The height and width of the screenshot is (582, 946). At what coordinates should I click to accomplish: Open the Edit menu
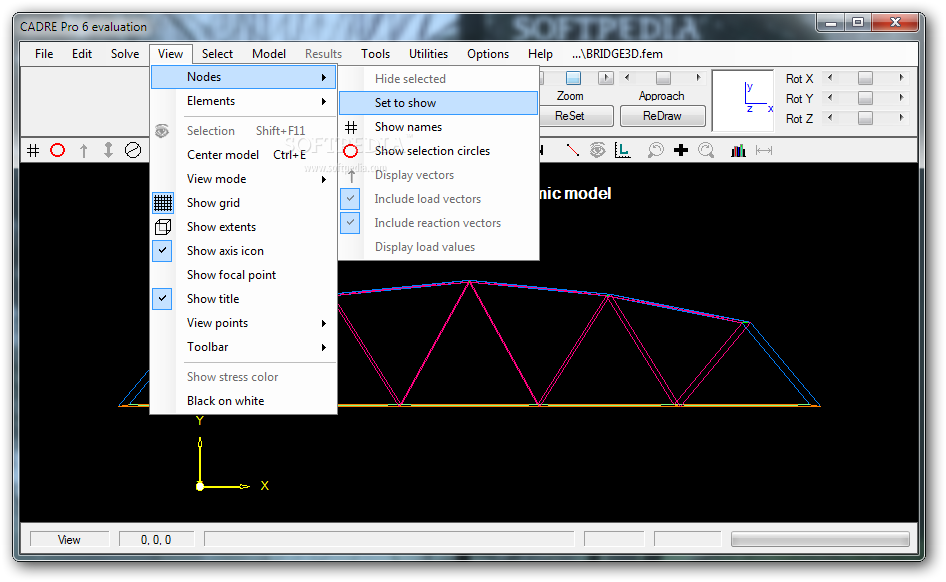82,54
